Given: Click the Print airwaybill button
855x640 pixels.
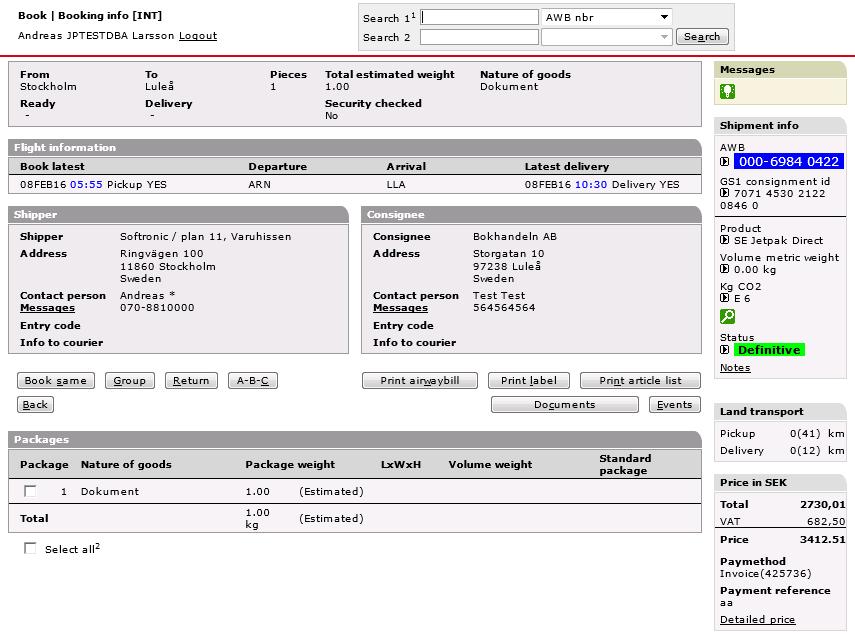Looking at the screenshot, I should [420, 381].
